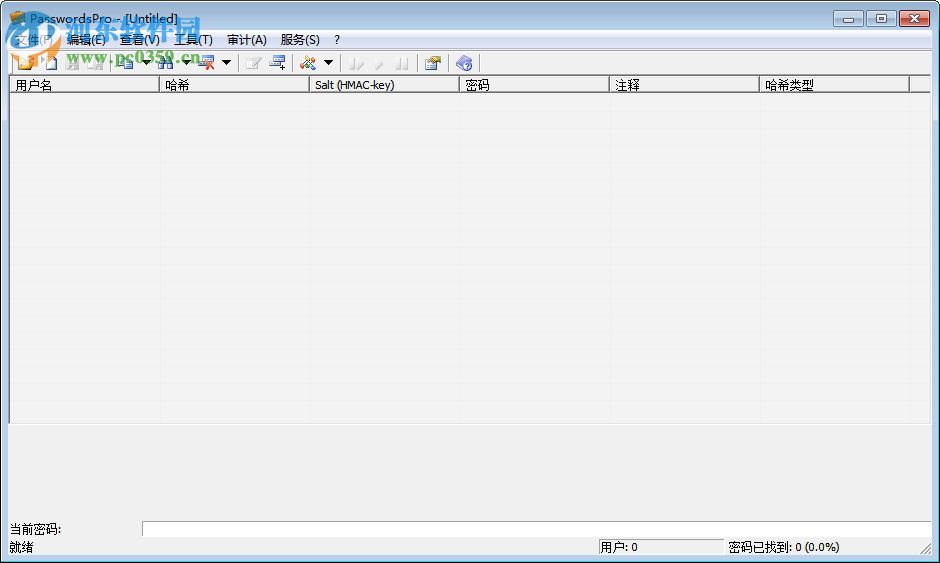Click the 用户: 0 status panel
The height and width of the screenshot is (563, 940).
click(x=661, y=547)
